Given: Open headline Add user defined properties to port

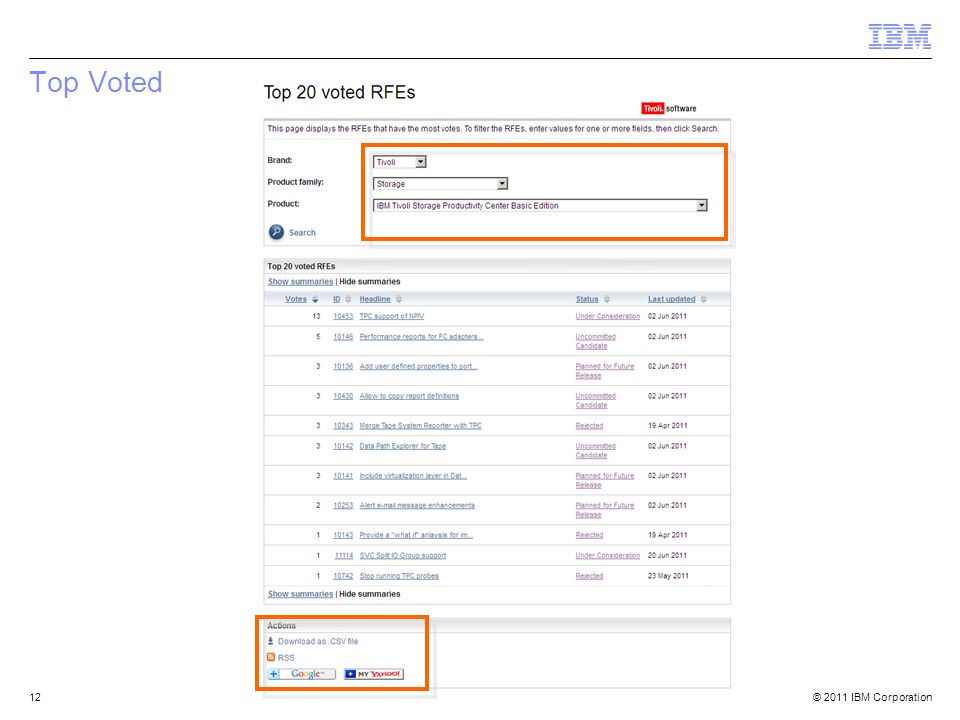Looking at the screenshot, I should [x=418, y=366].
